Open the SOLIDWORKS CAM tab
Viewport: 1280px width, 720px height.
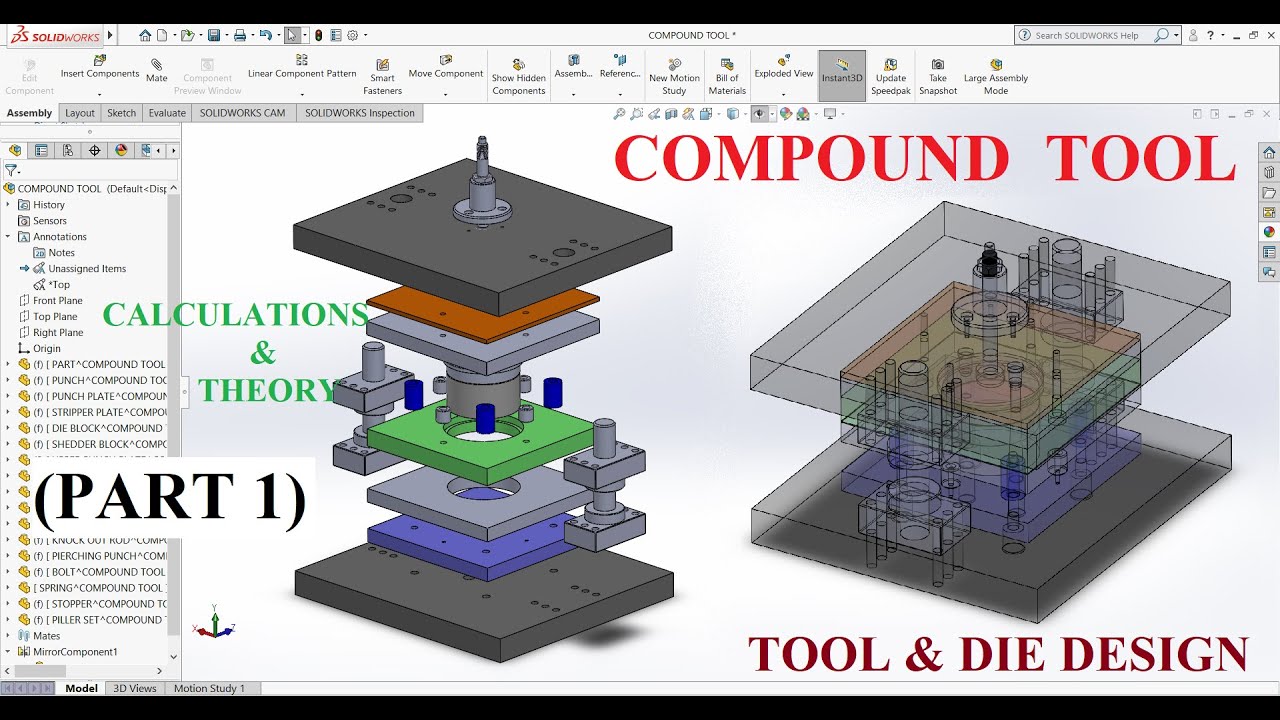point(242,113)
